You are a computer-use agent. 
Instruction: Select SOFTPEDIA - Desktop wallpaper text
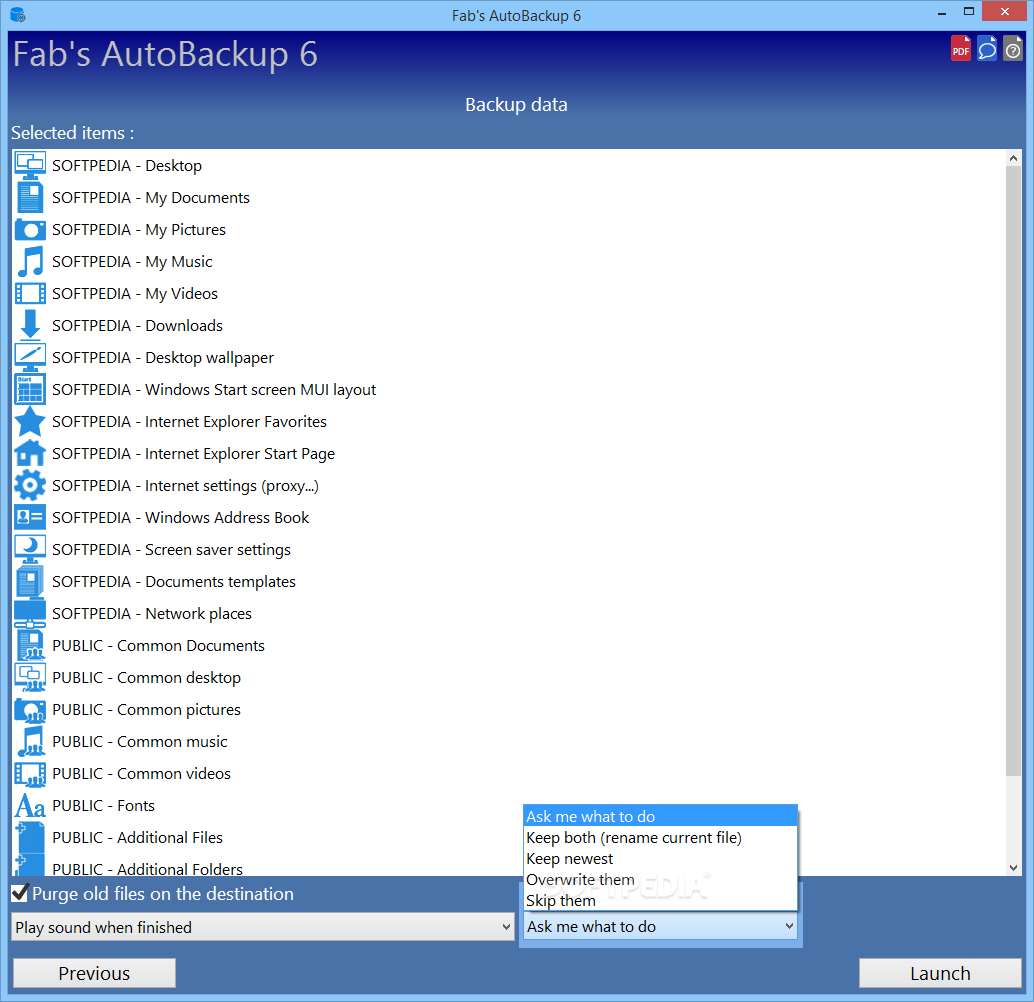(163, 358)
